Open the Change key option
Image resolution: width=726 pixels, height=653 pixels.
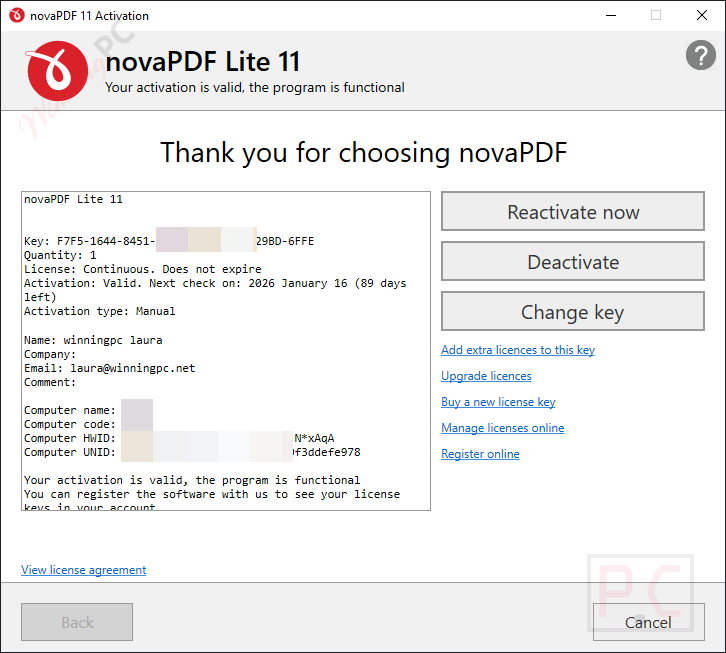point(573,311)
